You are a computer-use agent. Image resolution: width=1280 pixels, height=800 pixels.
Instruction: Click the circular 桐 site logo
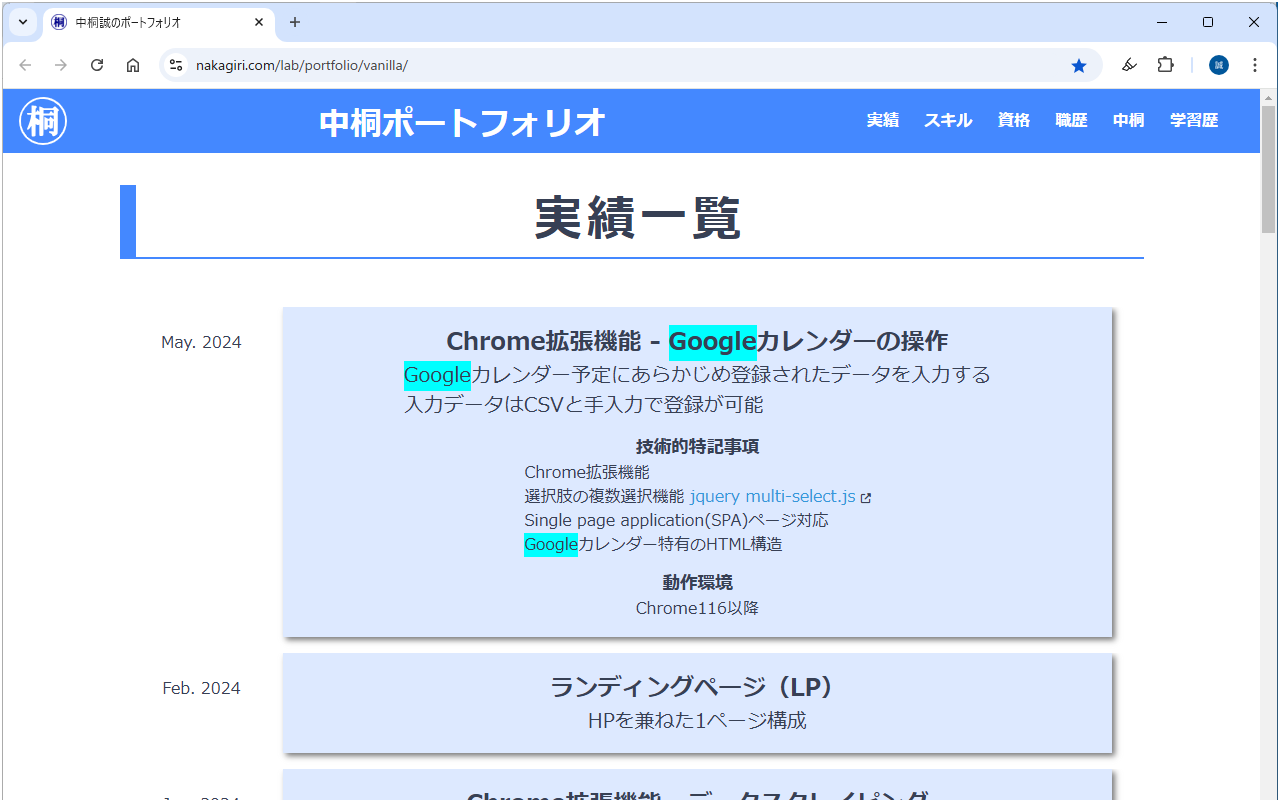coord(43,121)
